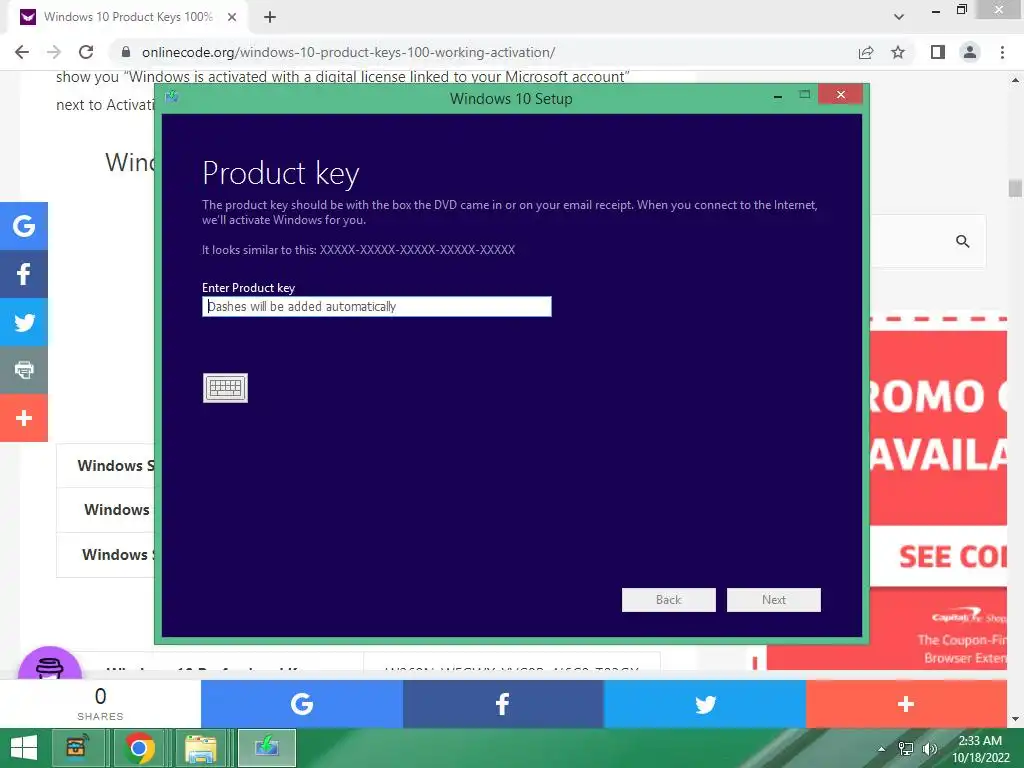This screenshot has width=1024, height=768.
Task: Go back in Chrome browser
Action: (22, 52)
